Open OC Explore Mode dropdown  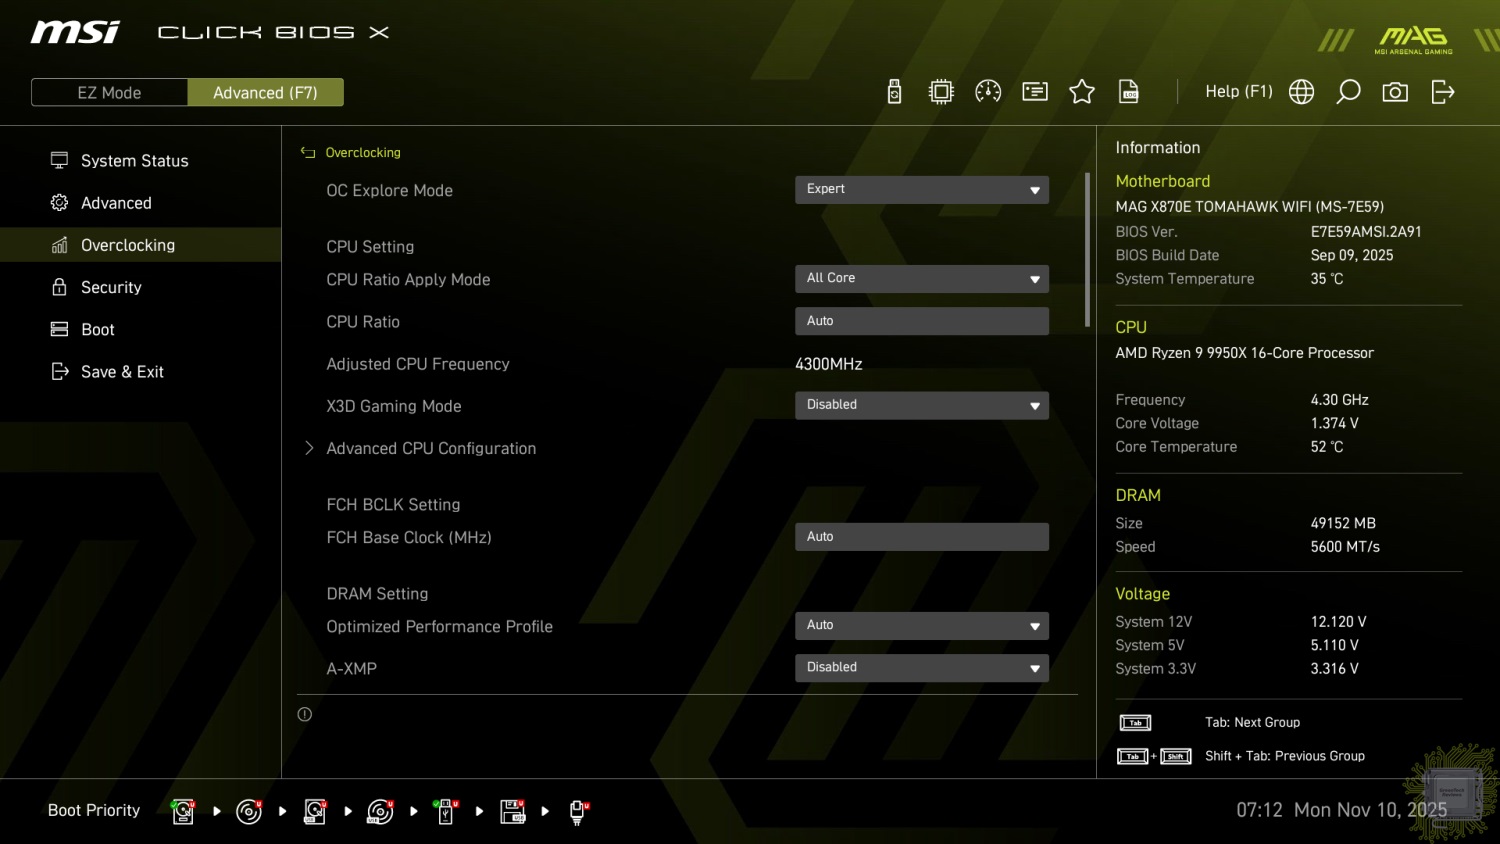pos(921,189)
